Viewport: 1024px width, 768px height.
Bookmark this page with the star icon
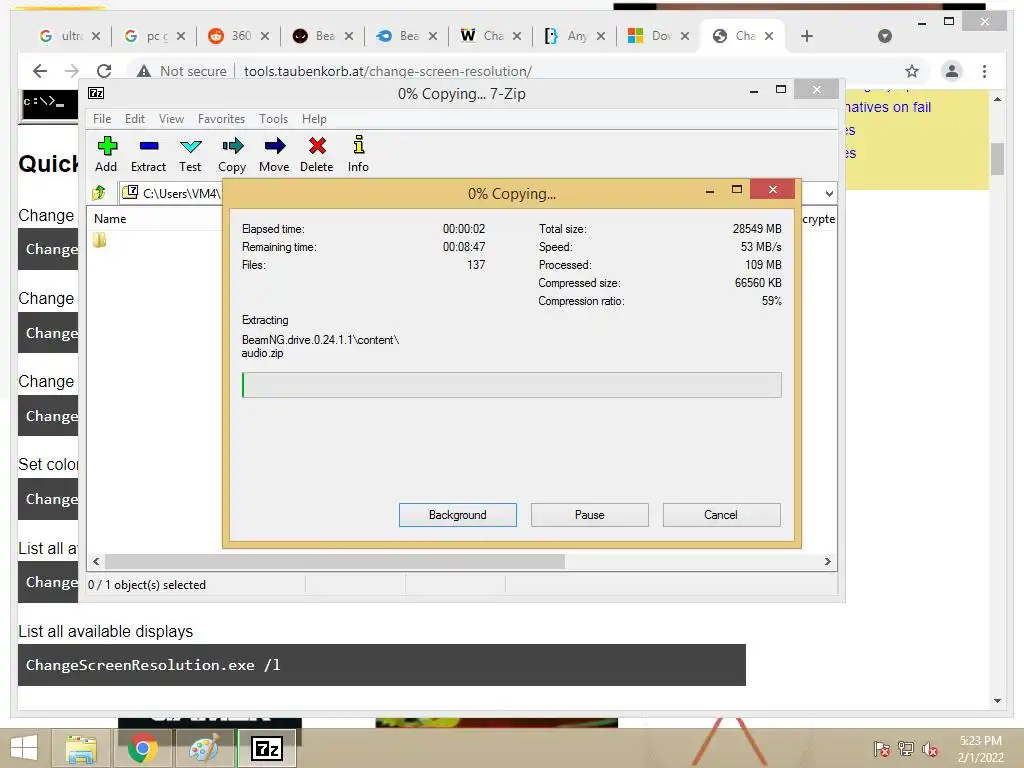912,71
